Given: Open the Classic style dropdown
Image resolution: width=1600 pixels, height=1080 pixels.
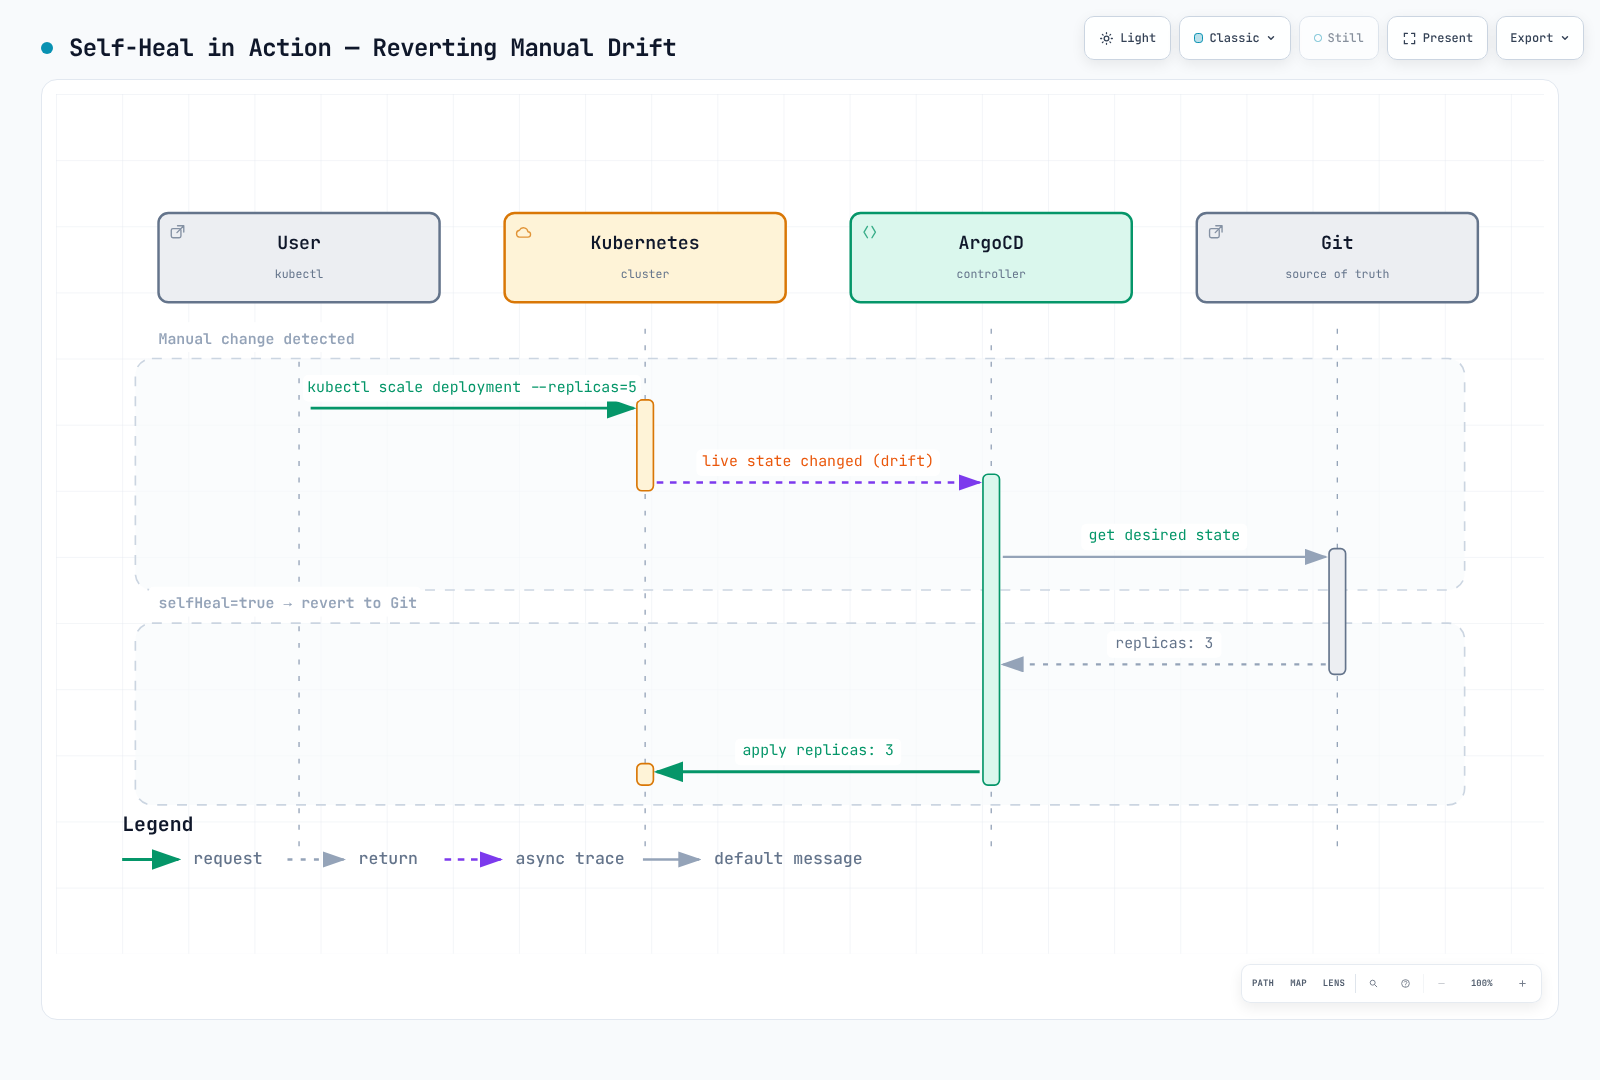Looking at the screenshot, I should [1234, 38].
